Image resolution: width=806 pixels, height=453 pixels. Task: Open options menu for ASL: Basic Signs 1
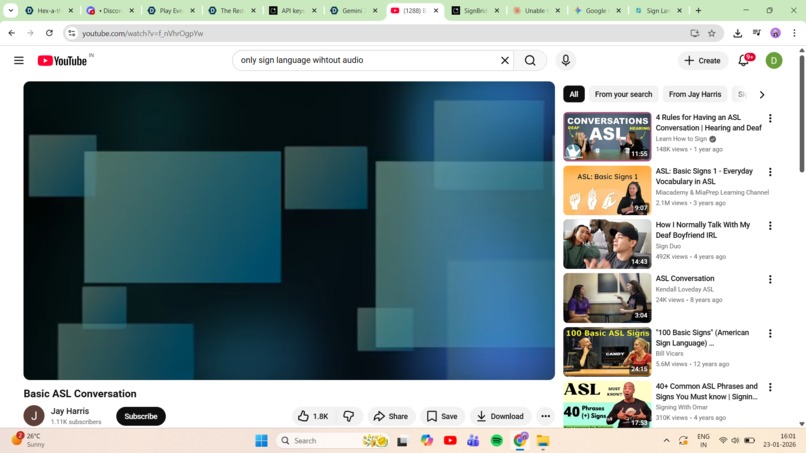[x=770, y=172]
